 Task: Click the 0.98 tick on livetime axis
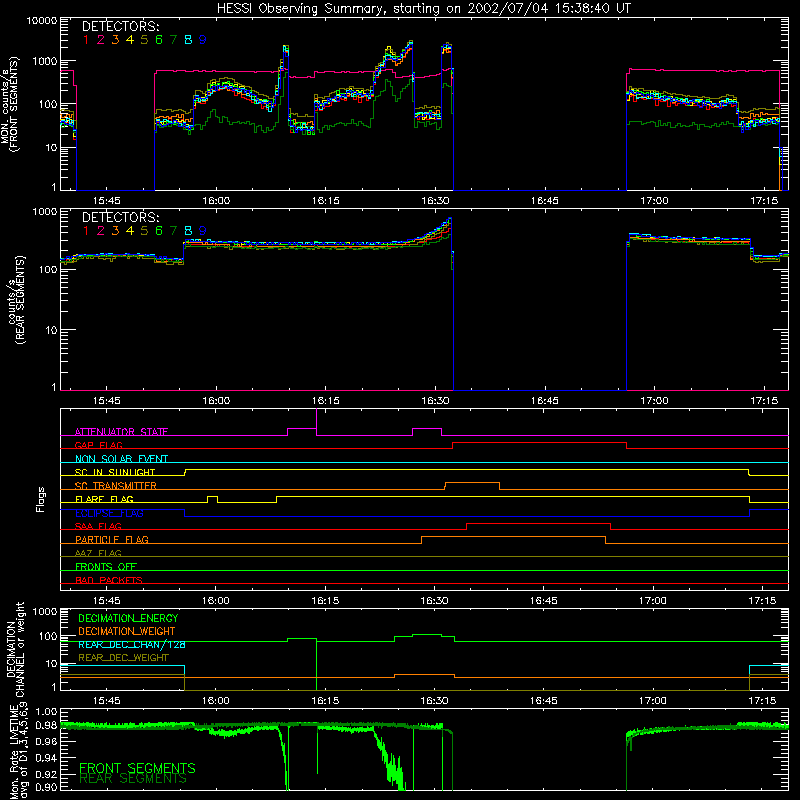pyautogui.click(x=46, y=725)
